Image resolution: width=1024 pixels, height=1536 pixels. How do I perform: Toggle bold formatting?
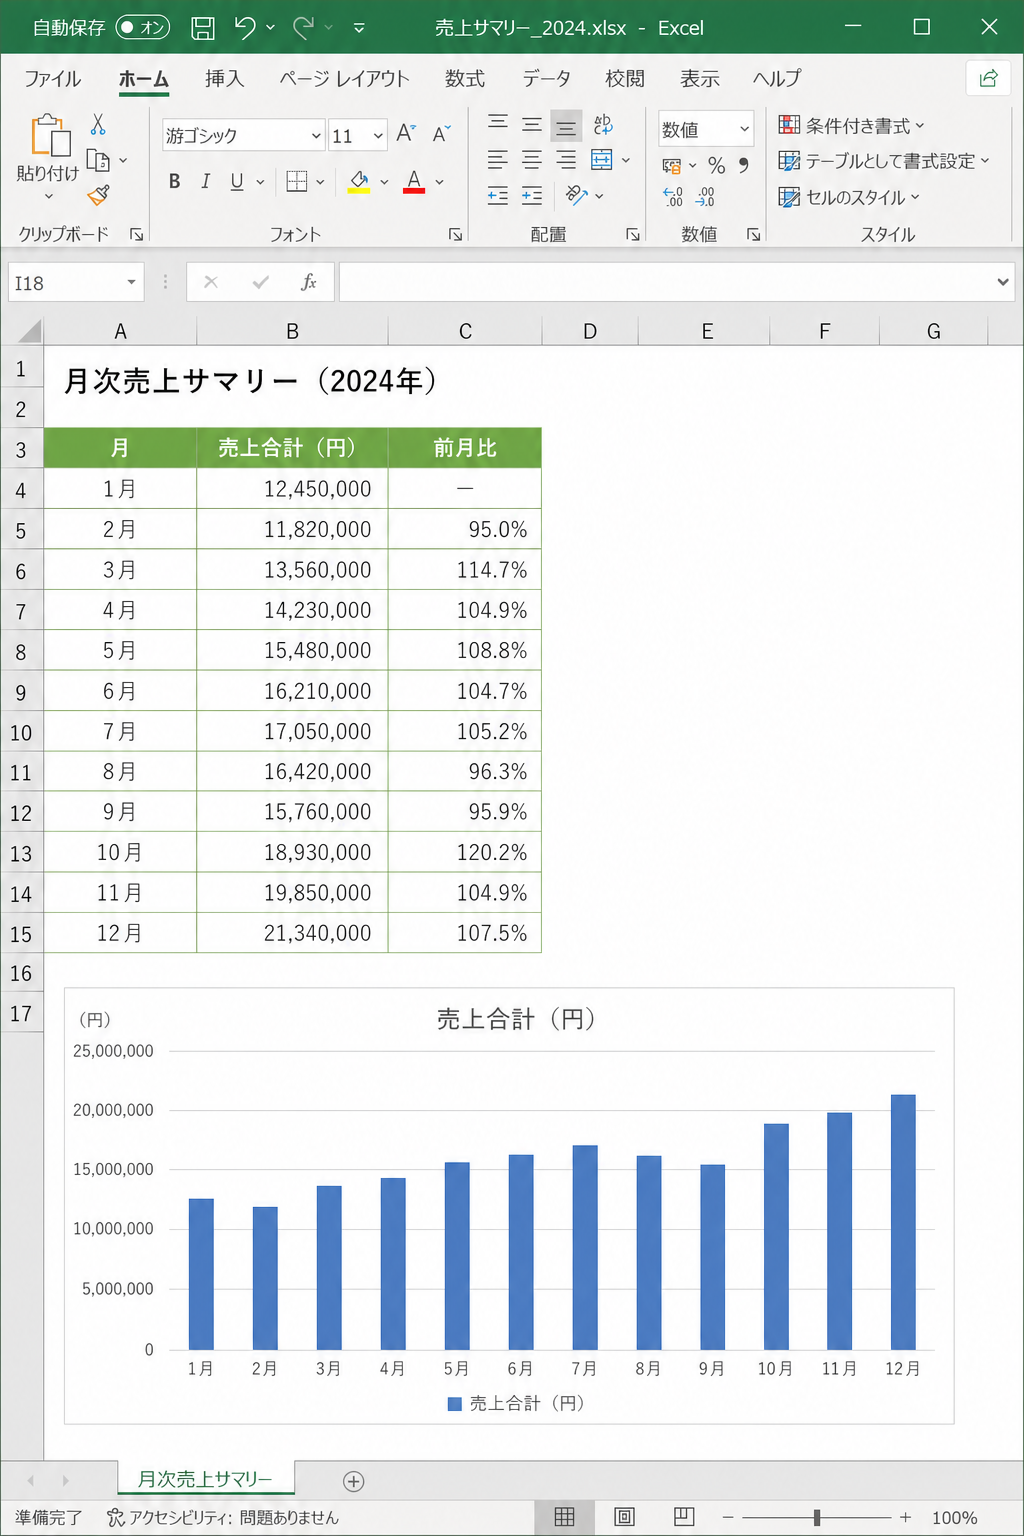(175, 181)
